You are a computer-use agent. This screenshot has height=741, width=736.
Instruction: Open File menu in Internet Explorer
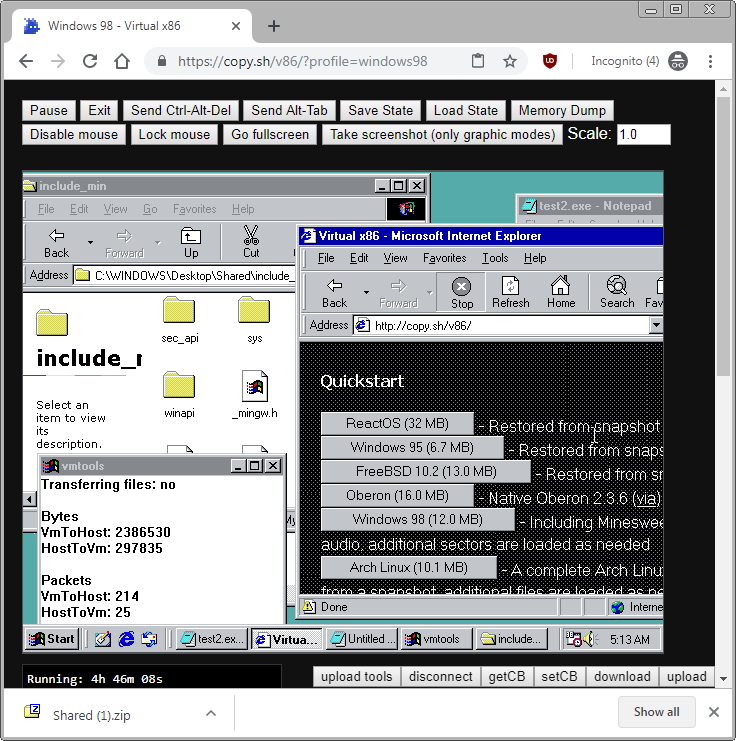click(326, 258)
